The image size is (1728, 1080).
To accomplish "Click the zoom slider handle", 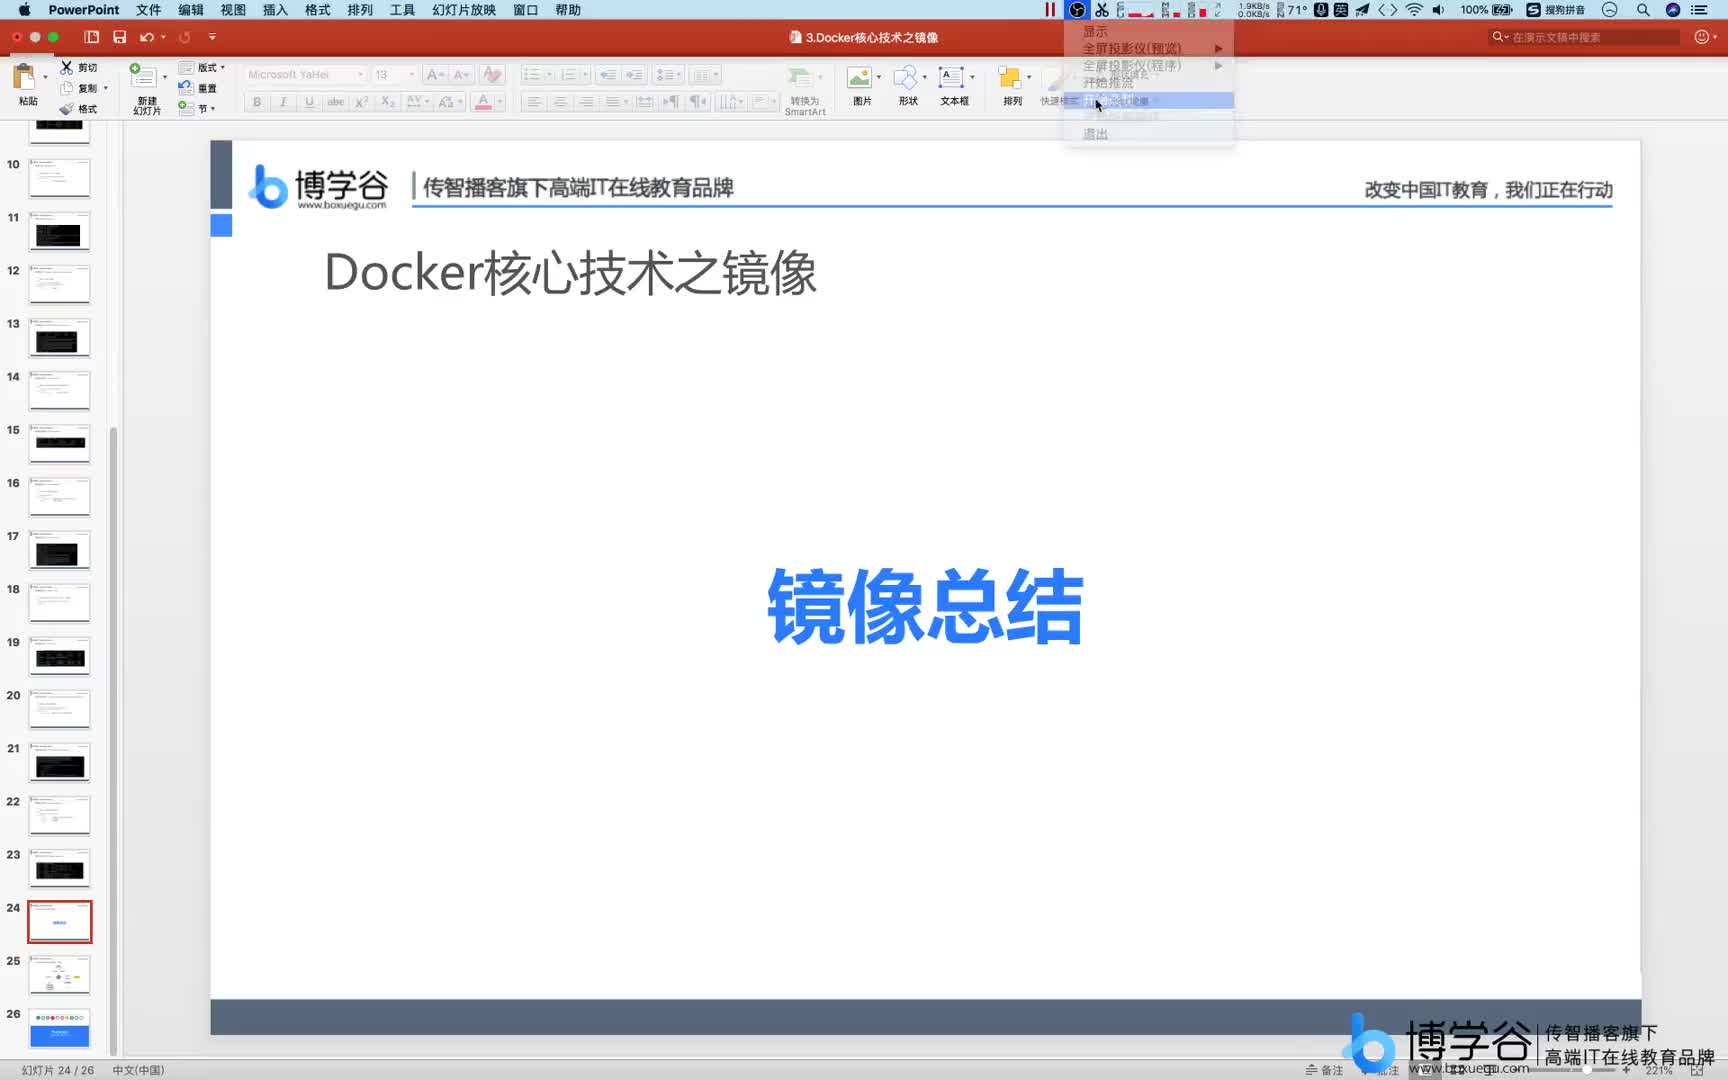I will click(x=1586, y=1070).
